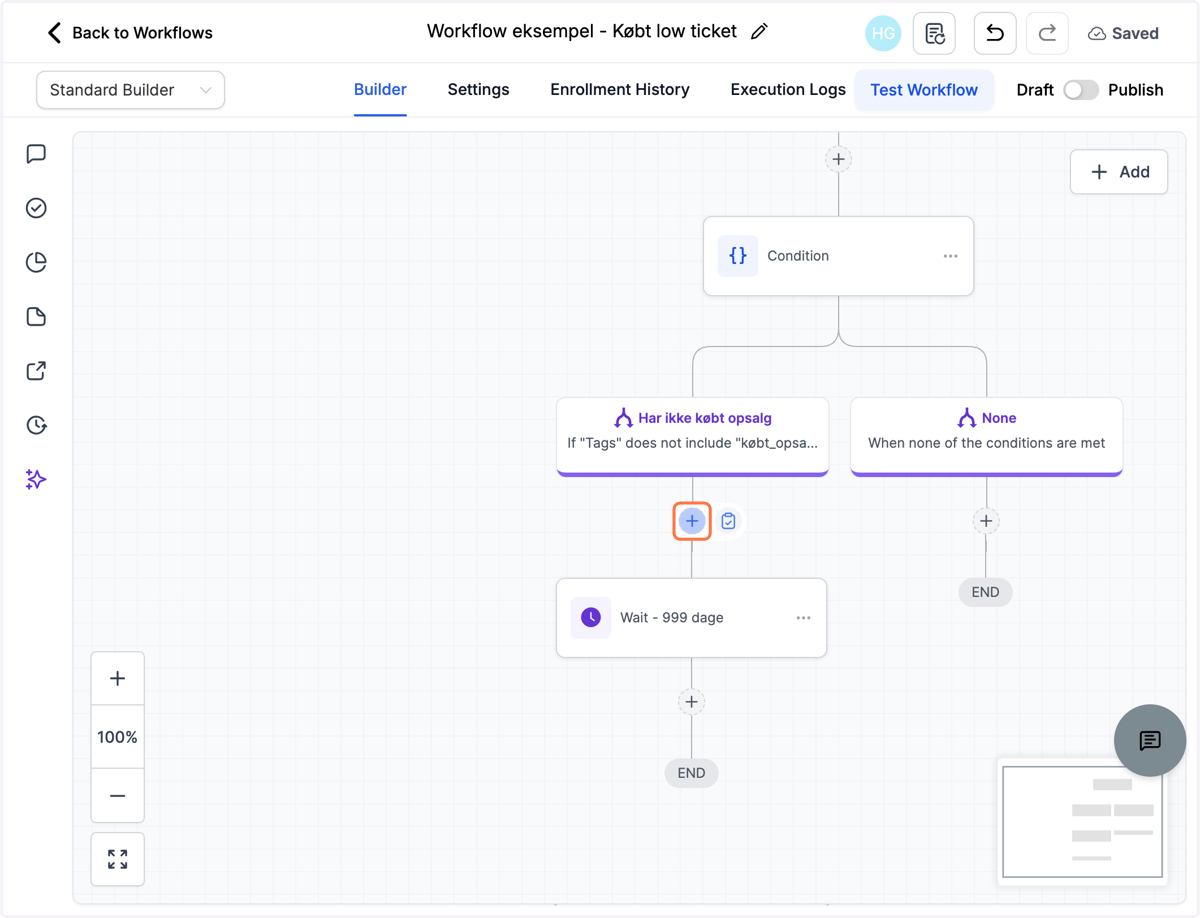
Task: Click the sticky note sidebar icon
Action: tap(36, 317)
